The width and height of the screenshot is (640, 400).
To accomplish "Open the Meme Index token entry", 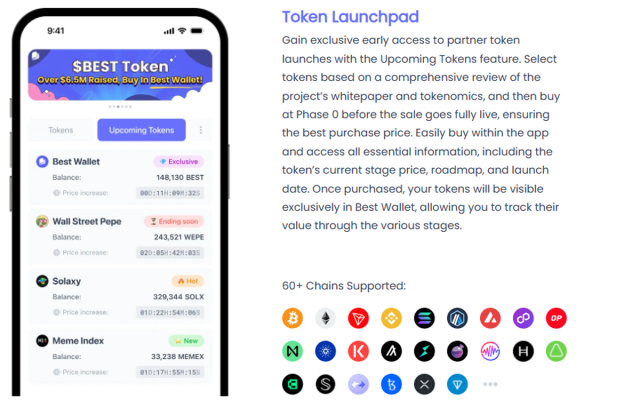I will [x=120, y=356].
